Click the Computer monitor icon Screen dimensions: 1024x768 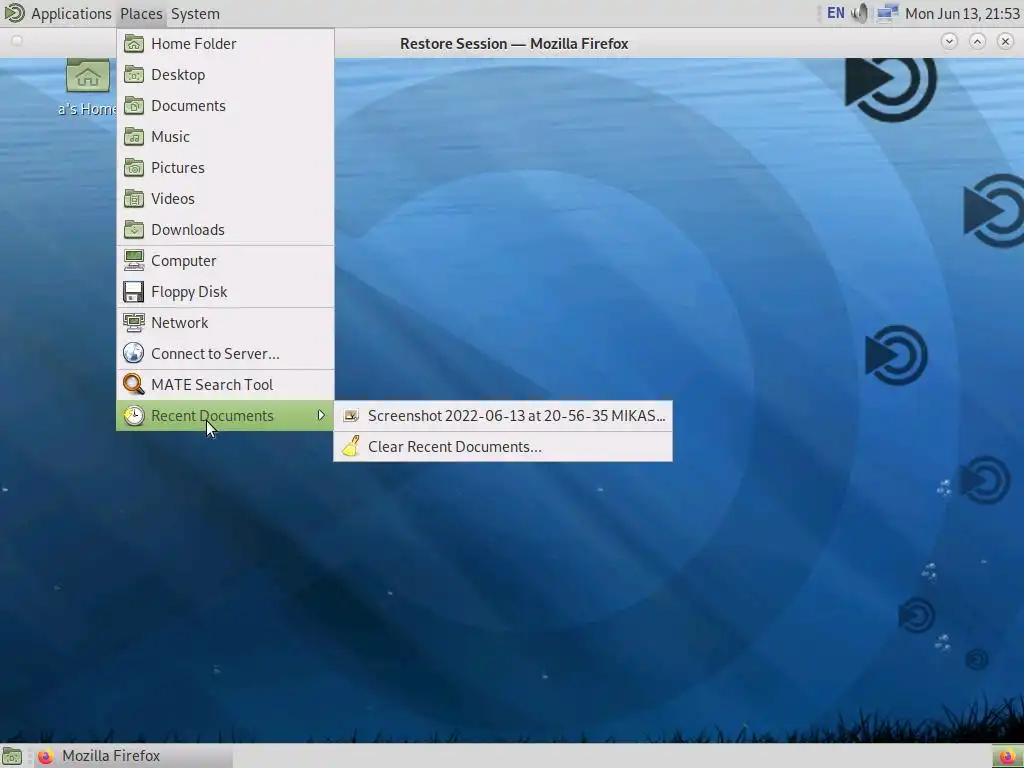point(134,261)
